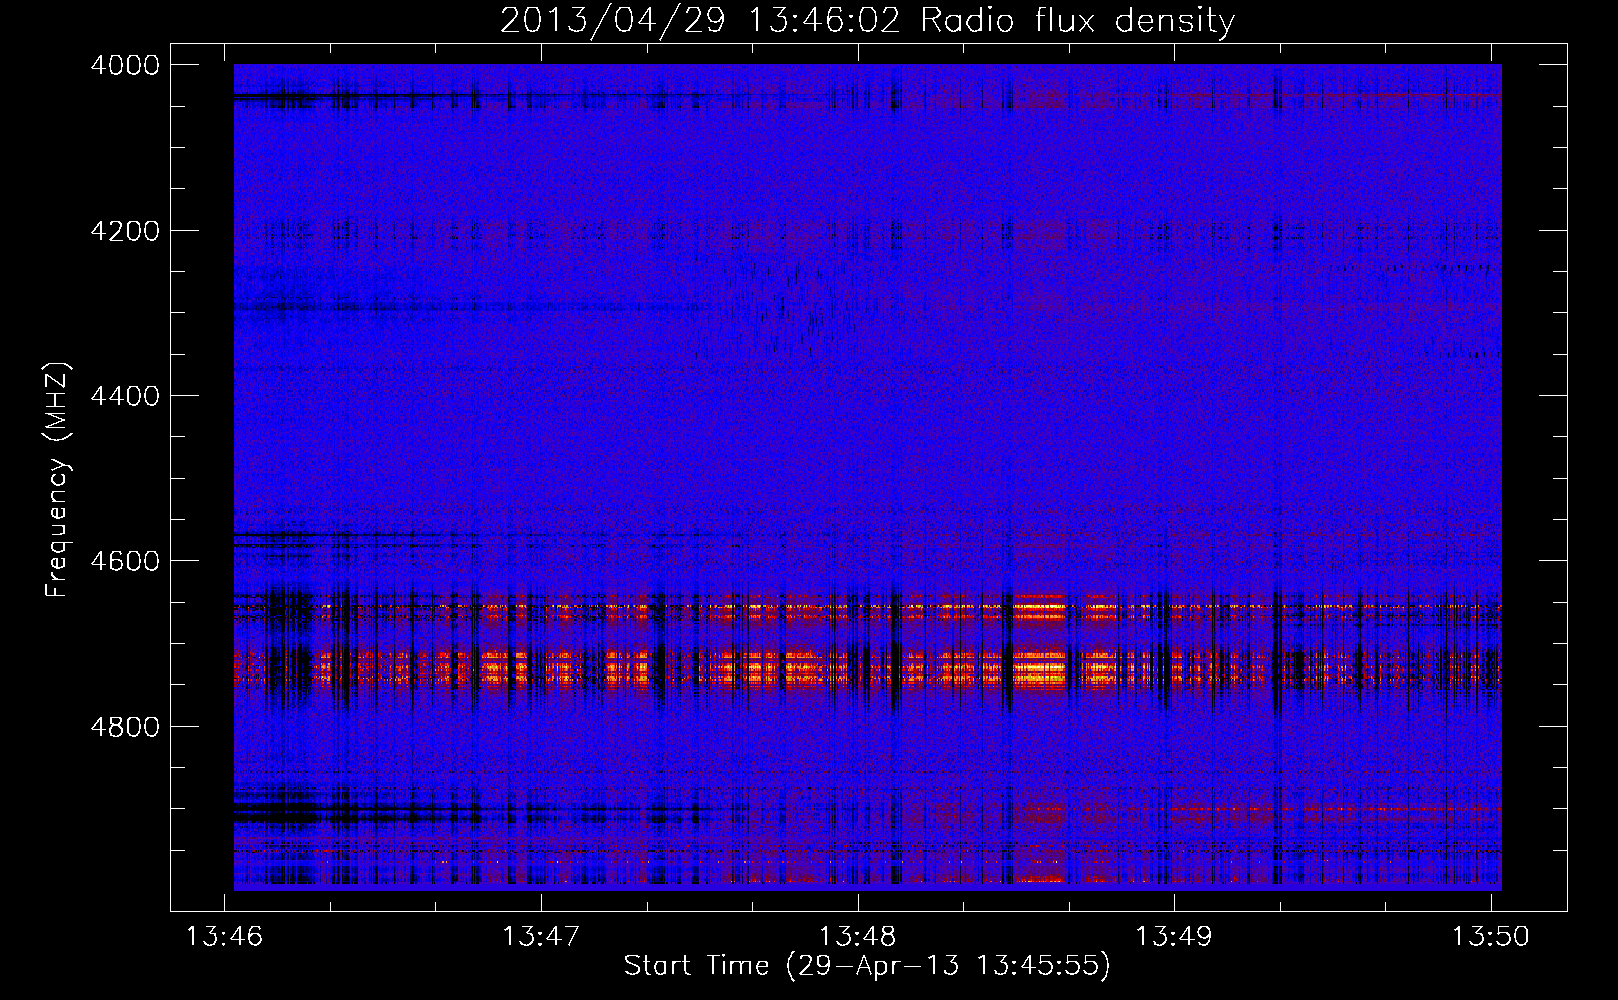Click the plot title "2013/04/29 13:46:02 Radio flux density"
The height and width of the screenshot is (1000, 1618).
[x=867, y=20]
